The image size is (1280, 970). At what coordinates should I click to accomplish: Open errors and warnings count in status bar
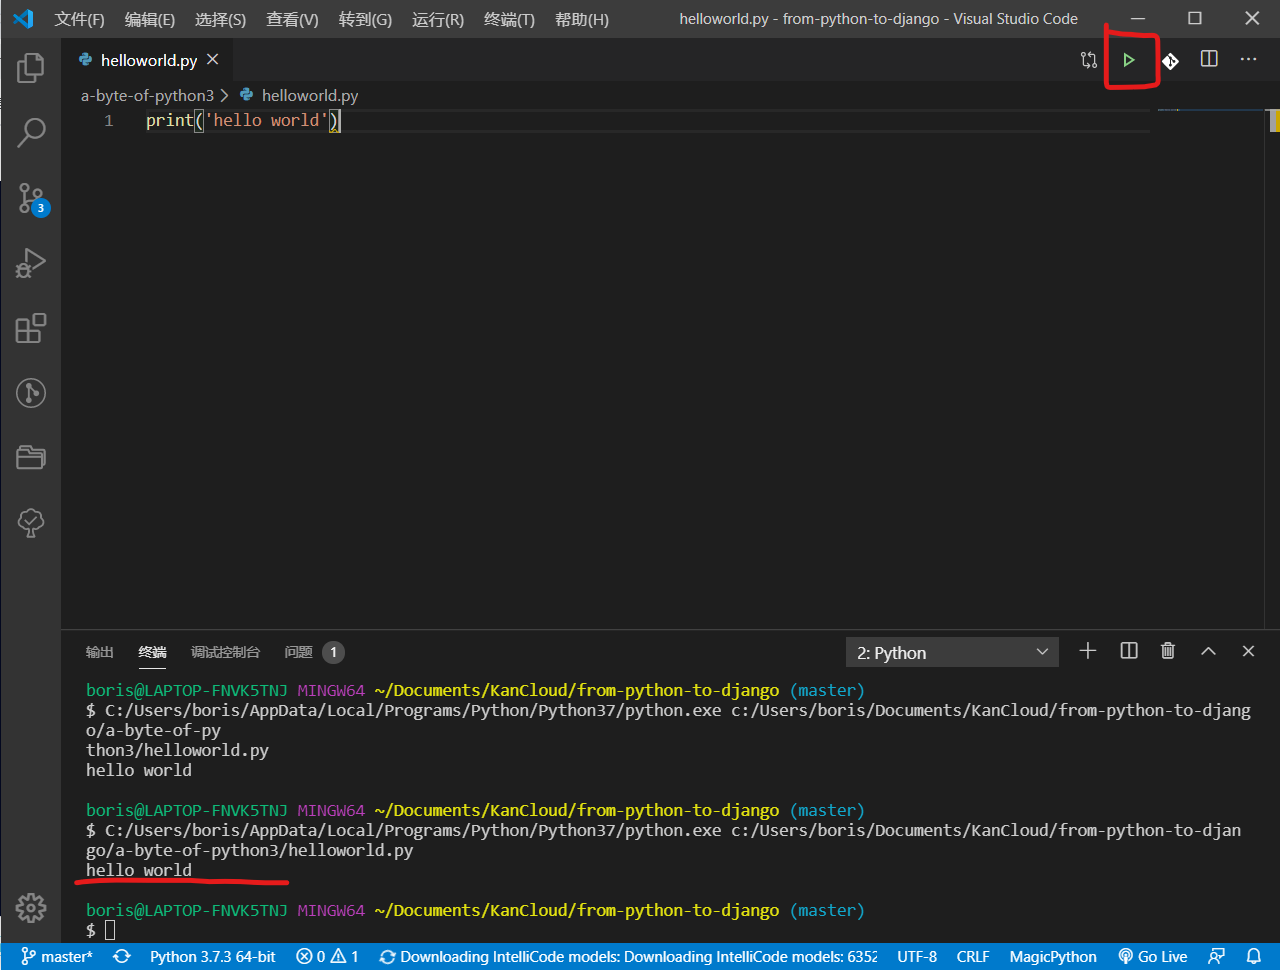(327, 957)
